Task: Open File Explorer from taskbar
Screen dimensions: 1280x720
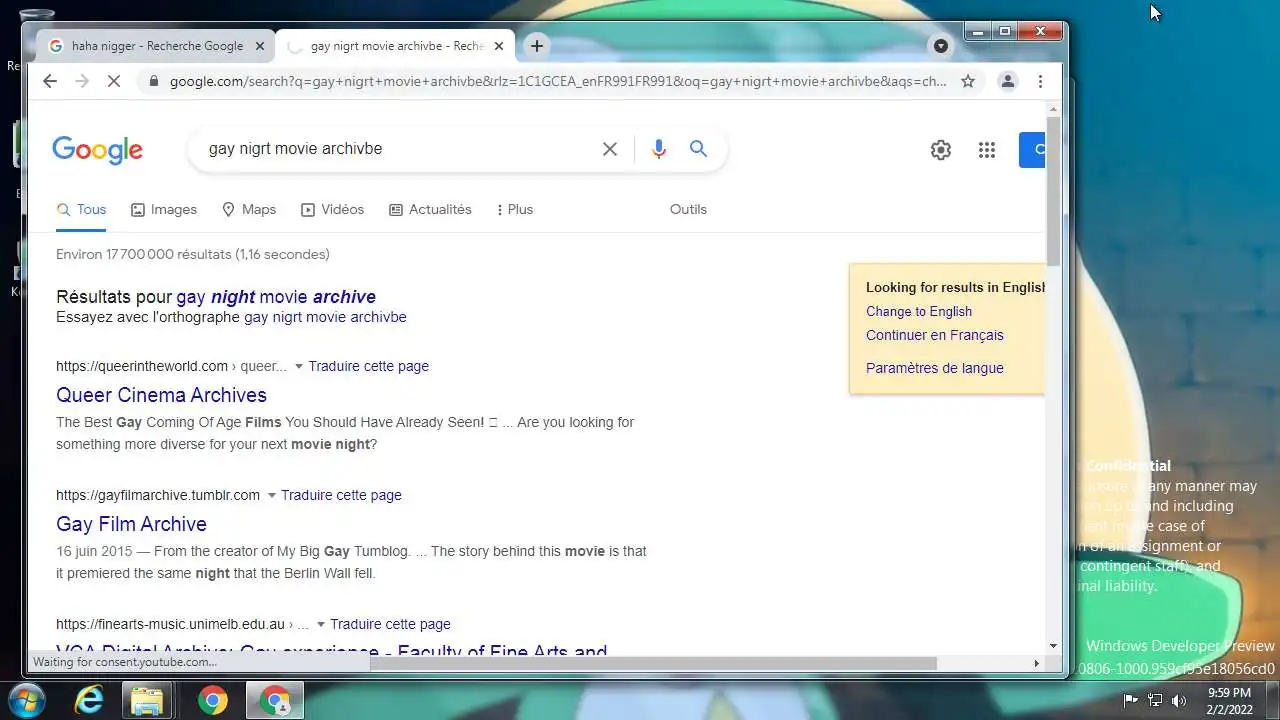Action: click(147, 701)
